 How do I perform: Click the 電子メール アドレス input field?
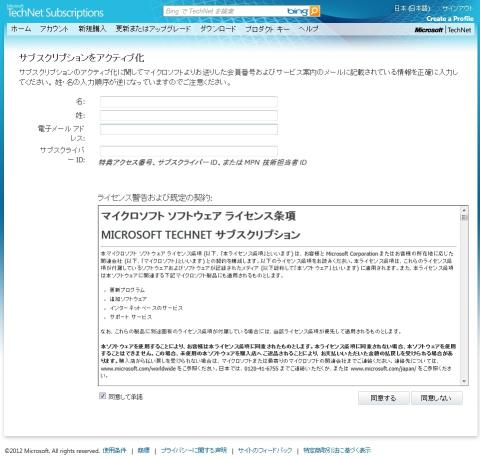click(189, 129)
